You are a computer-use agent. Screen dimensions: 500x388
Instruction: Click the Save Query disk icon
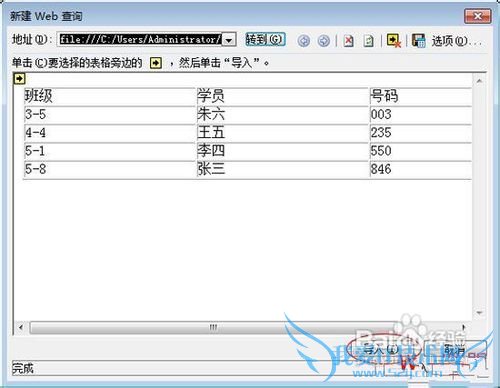point(418,41)
